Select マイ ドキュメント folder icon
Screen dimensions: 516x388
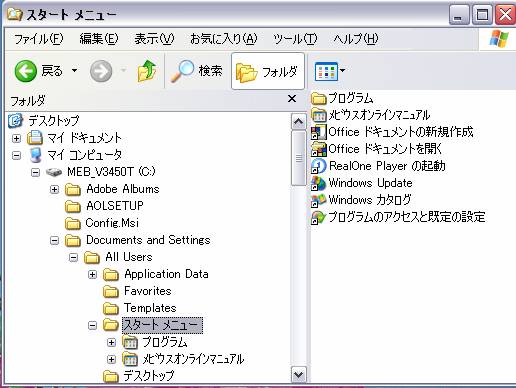click(35, 138)
